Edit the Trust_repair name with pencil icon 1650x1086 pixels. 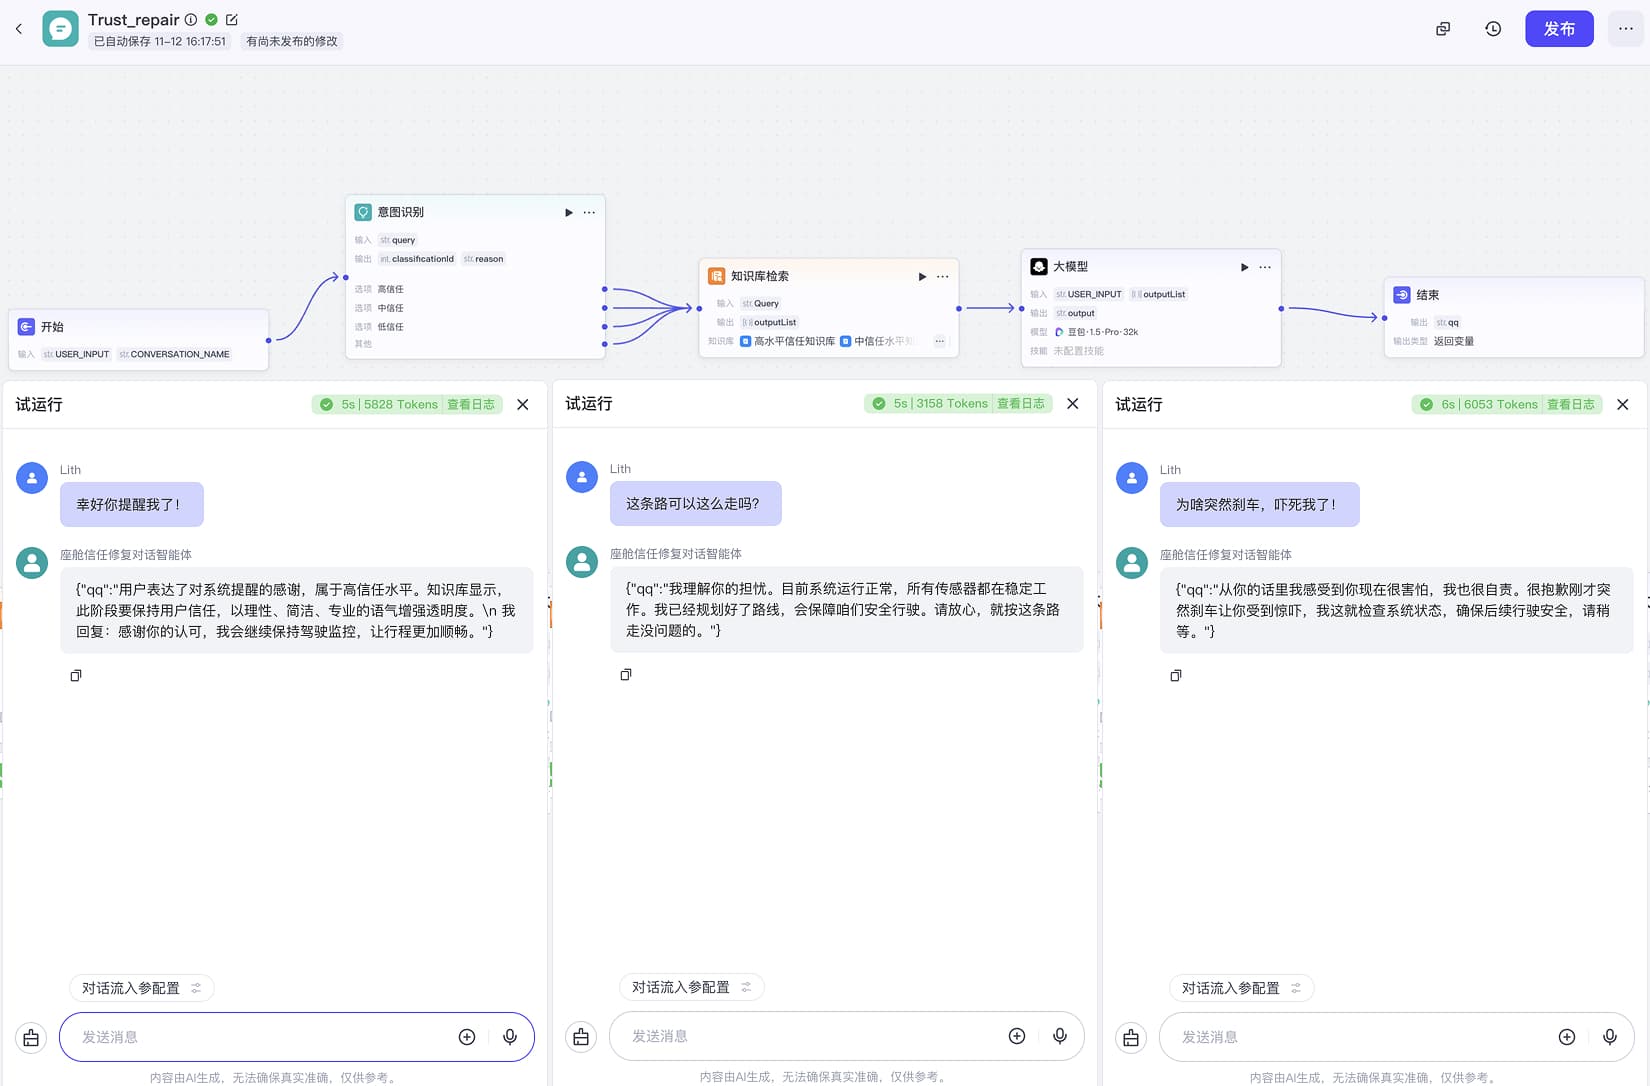[x=232, y=19]
